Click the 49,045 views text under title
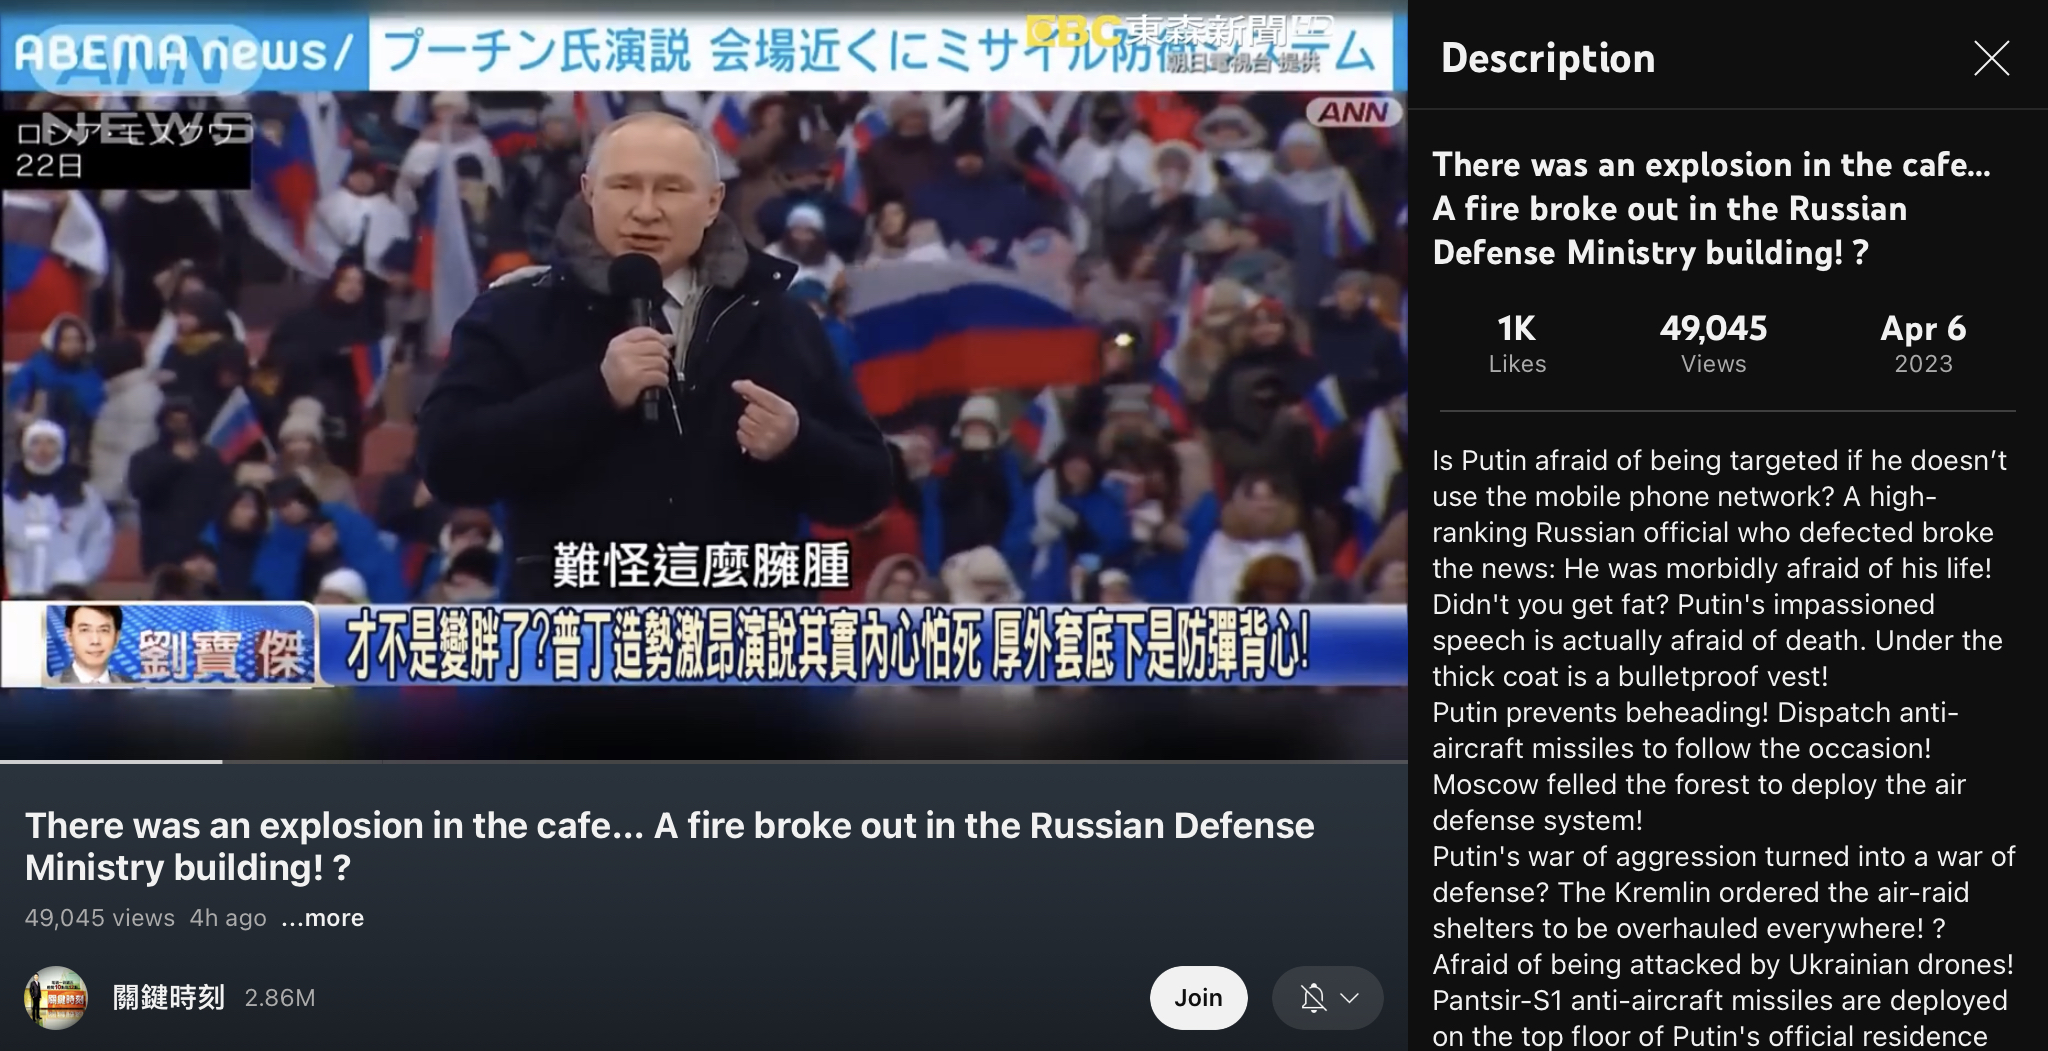This screenshot has height=1051, width=2048. 99,918
